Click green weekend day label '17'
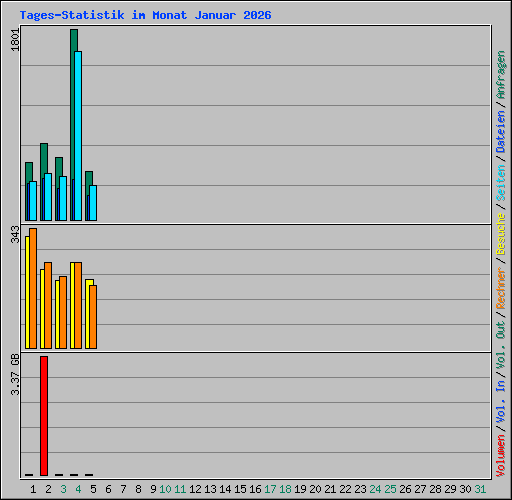The image size is (512, 500). click(x=270, y=489)
